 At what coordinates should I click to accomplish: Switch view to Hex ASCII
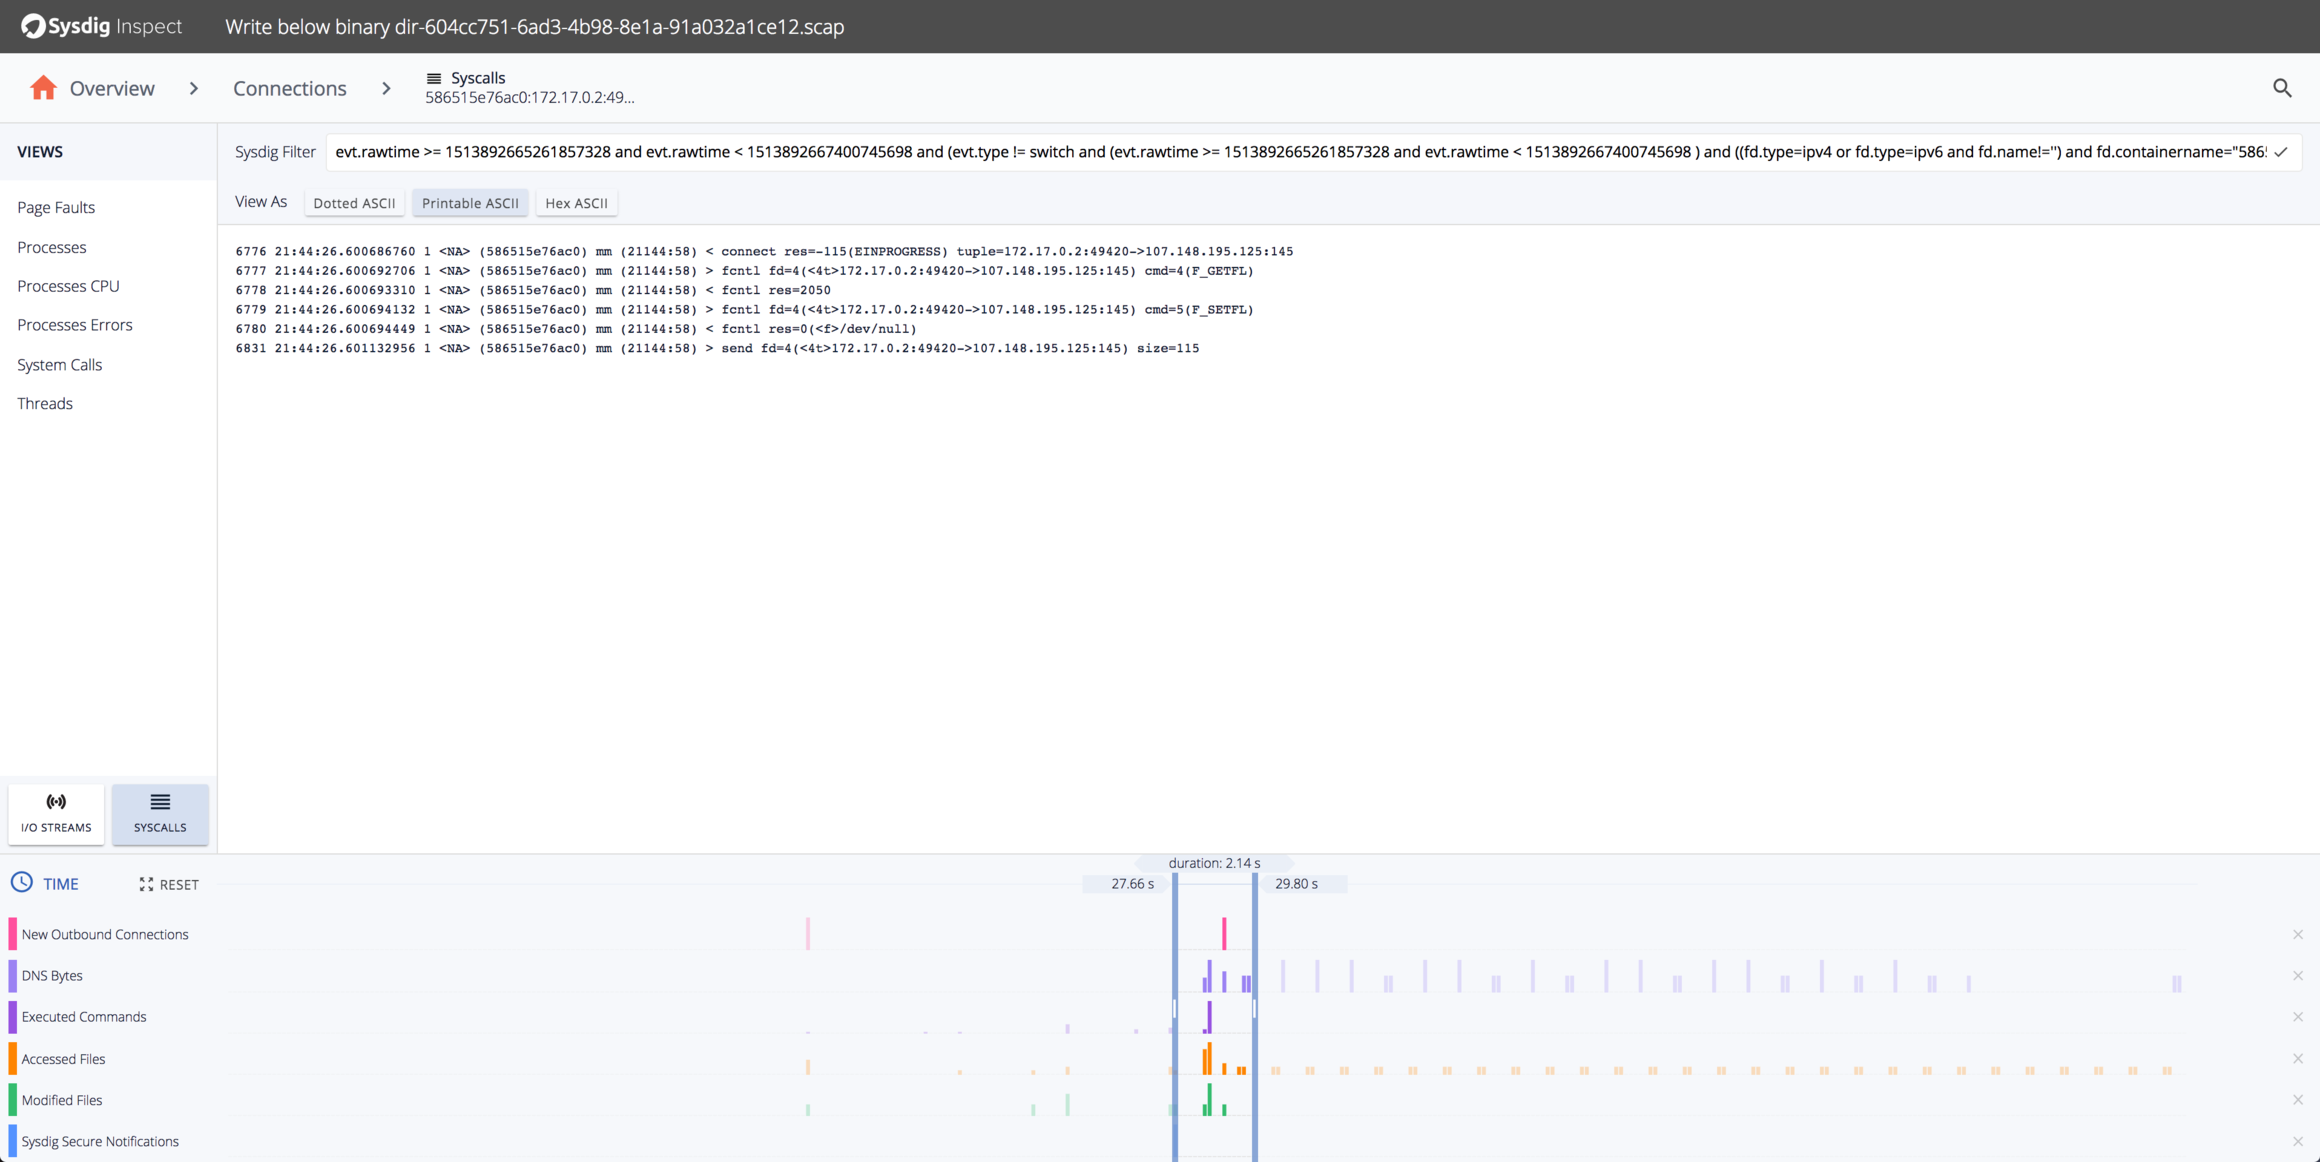click(576, 203)
